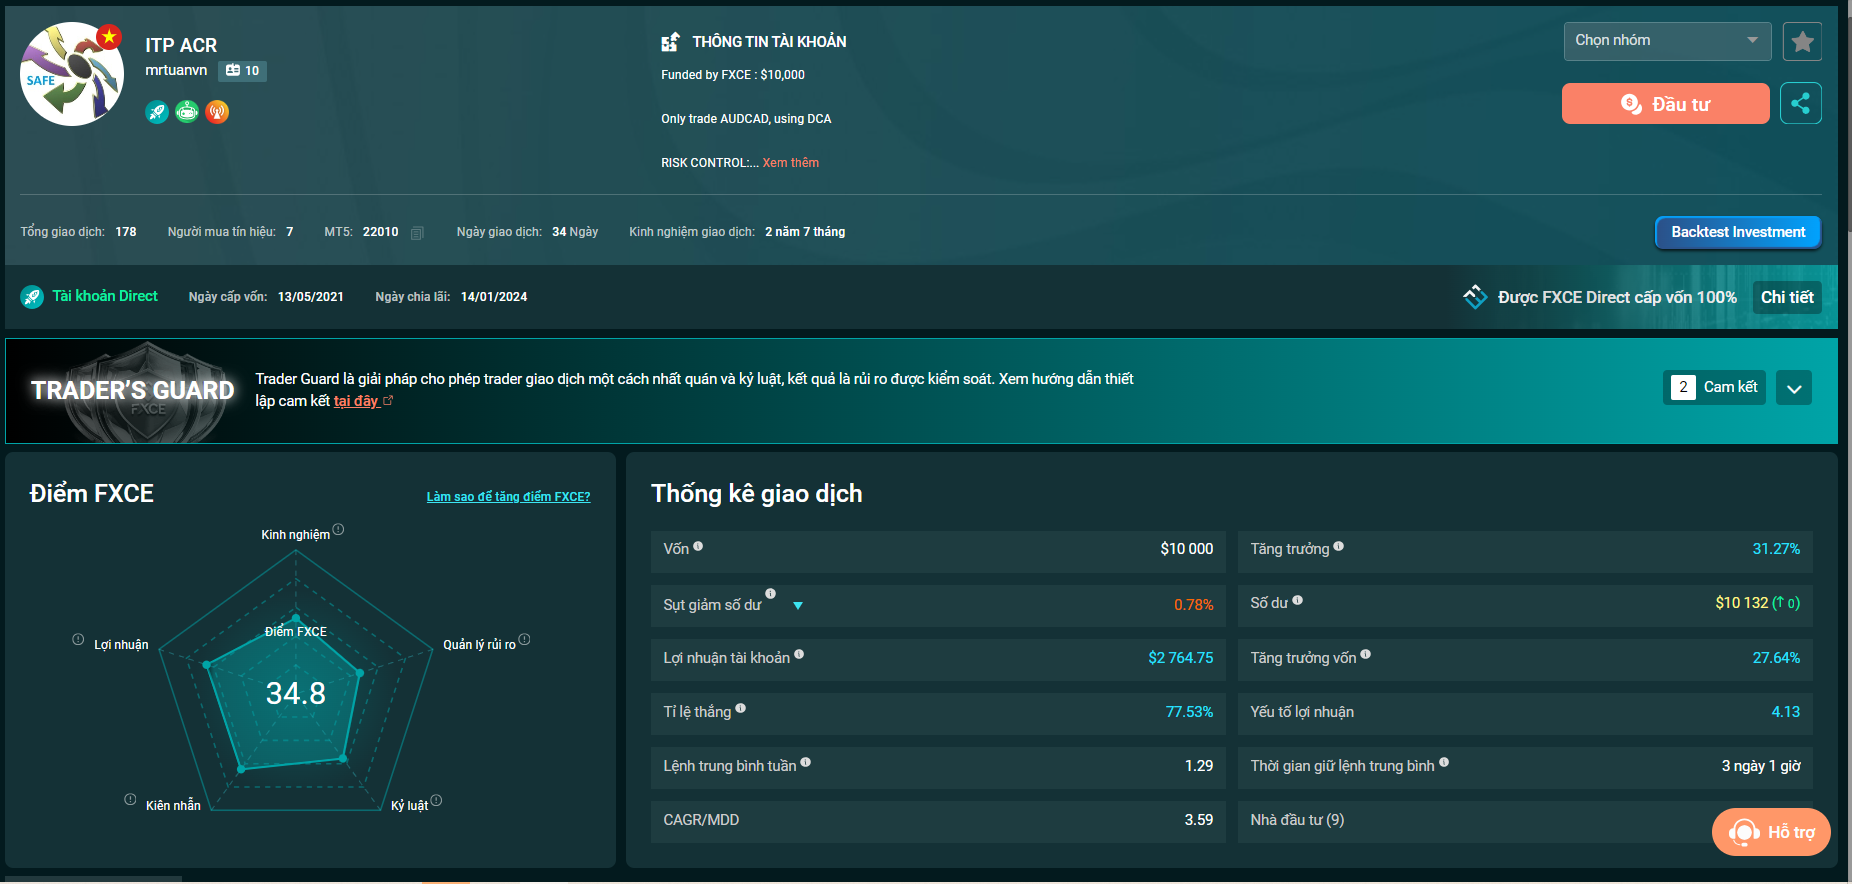Click the CAGR/MDD value 3.59
Screen dimensions: 1852x884
coord(1199,820)
